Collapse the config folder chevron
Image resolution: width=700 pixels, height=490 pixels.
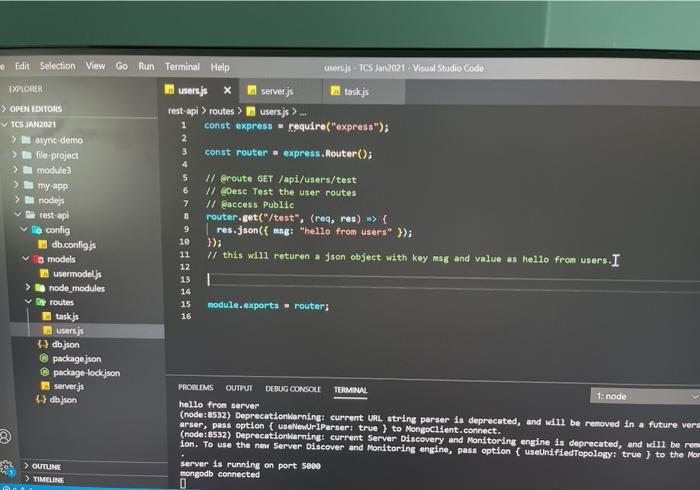pyautogui.click(x=24, y=229)
